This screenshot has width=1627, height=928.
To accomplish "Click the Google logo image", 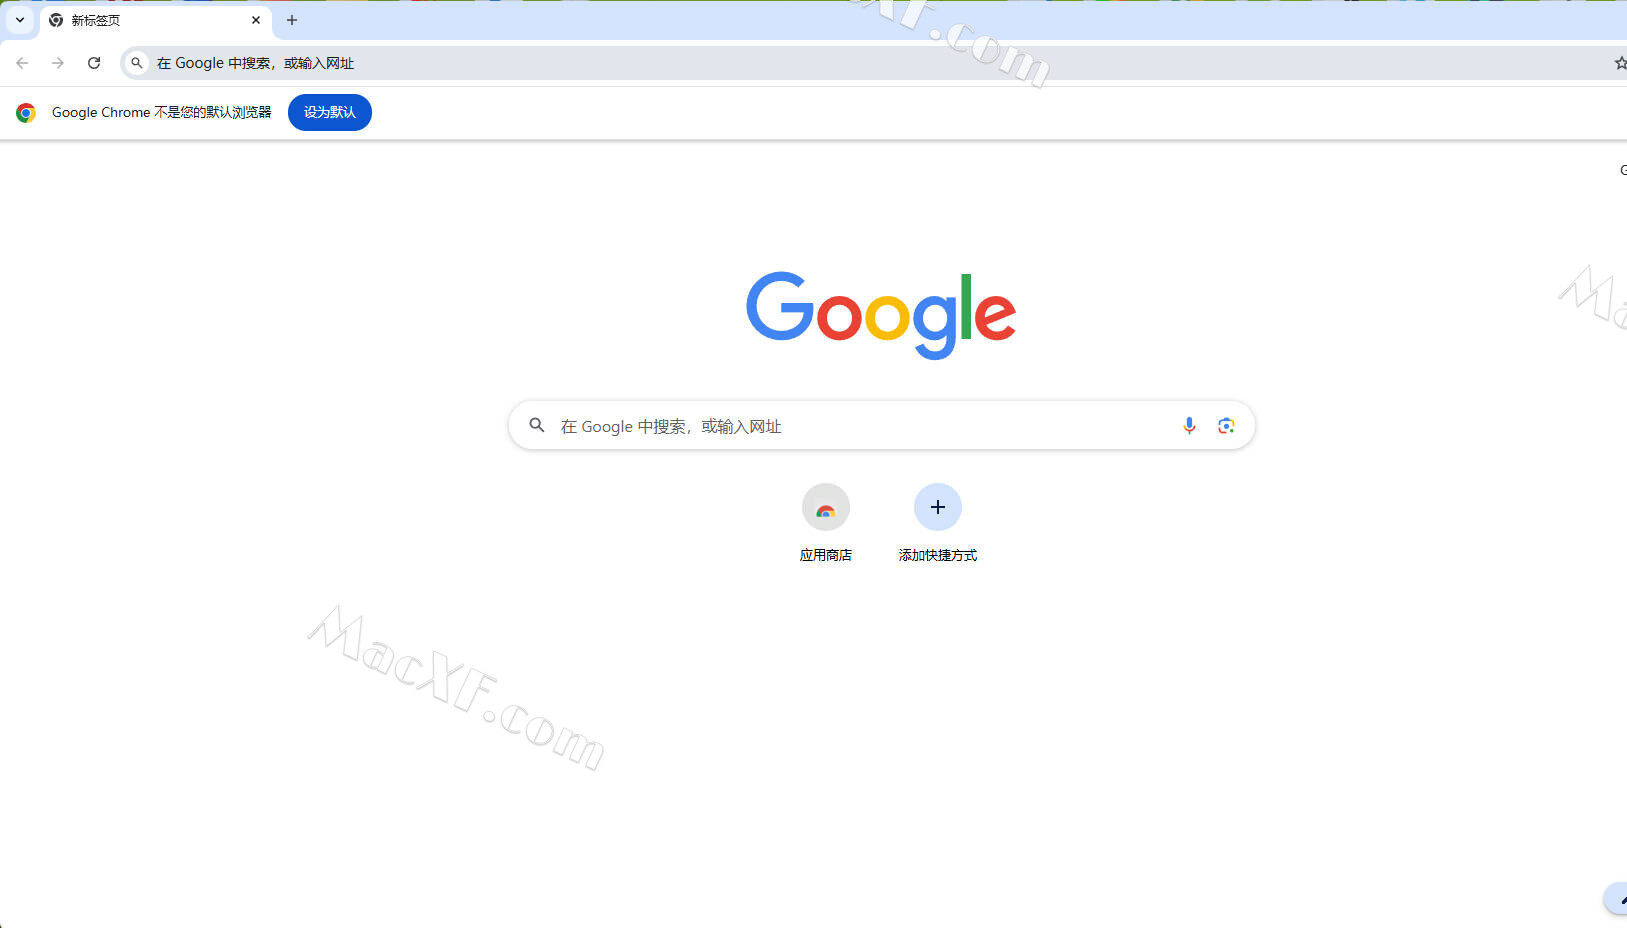I will click(881, 315).
